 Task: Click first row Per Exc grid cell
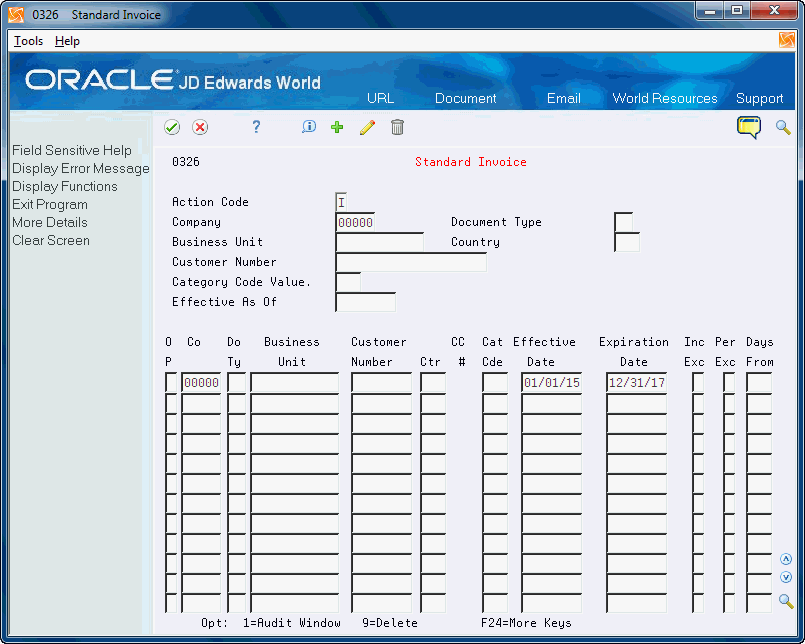click(729, 383)
